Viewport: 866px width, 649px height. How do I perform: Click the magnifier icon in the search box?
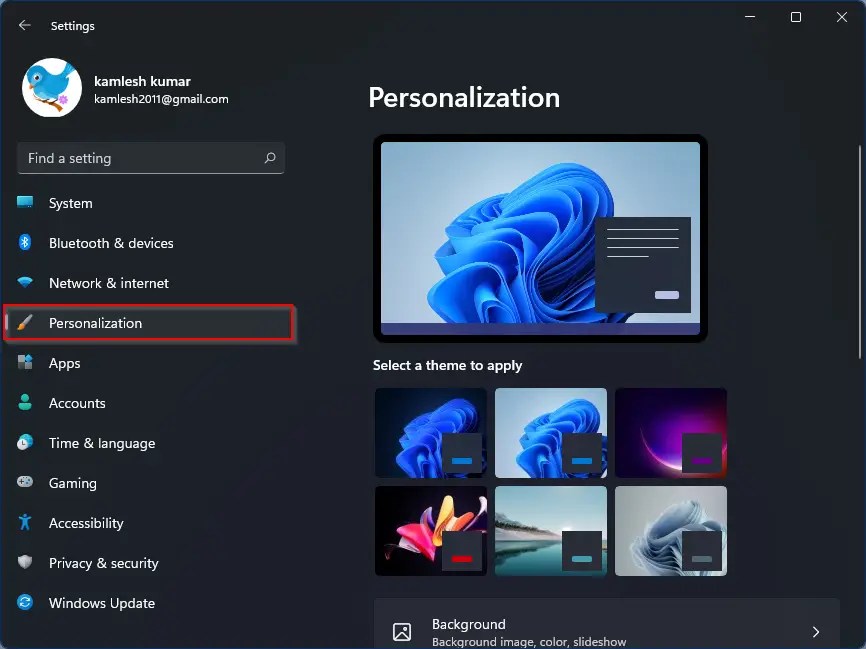[268, 158]
